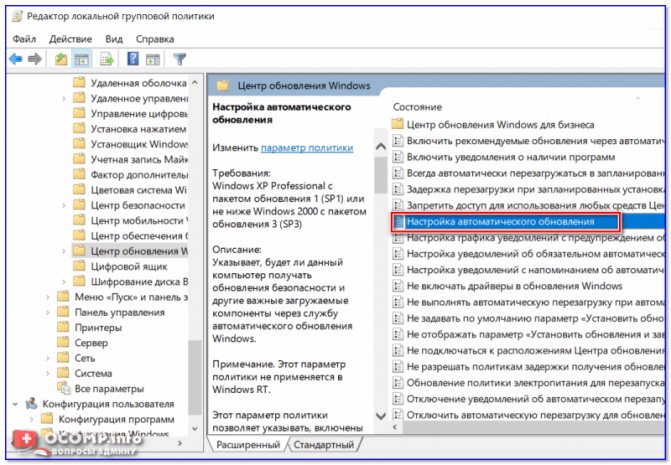Screen dimensions: 671x465
Task: Select policy Не подключаться к расположениям Центра обновления
Action: 528,350
